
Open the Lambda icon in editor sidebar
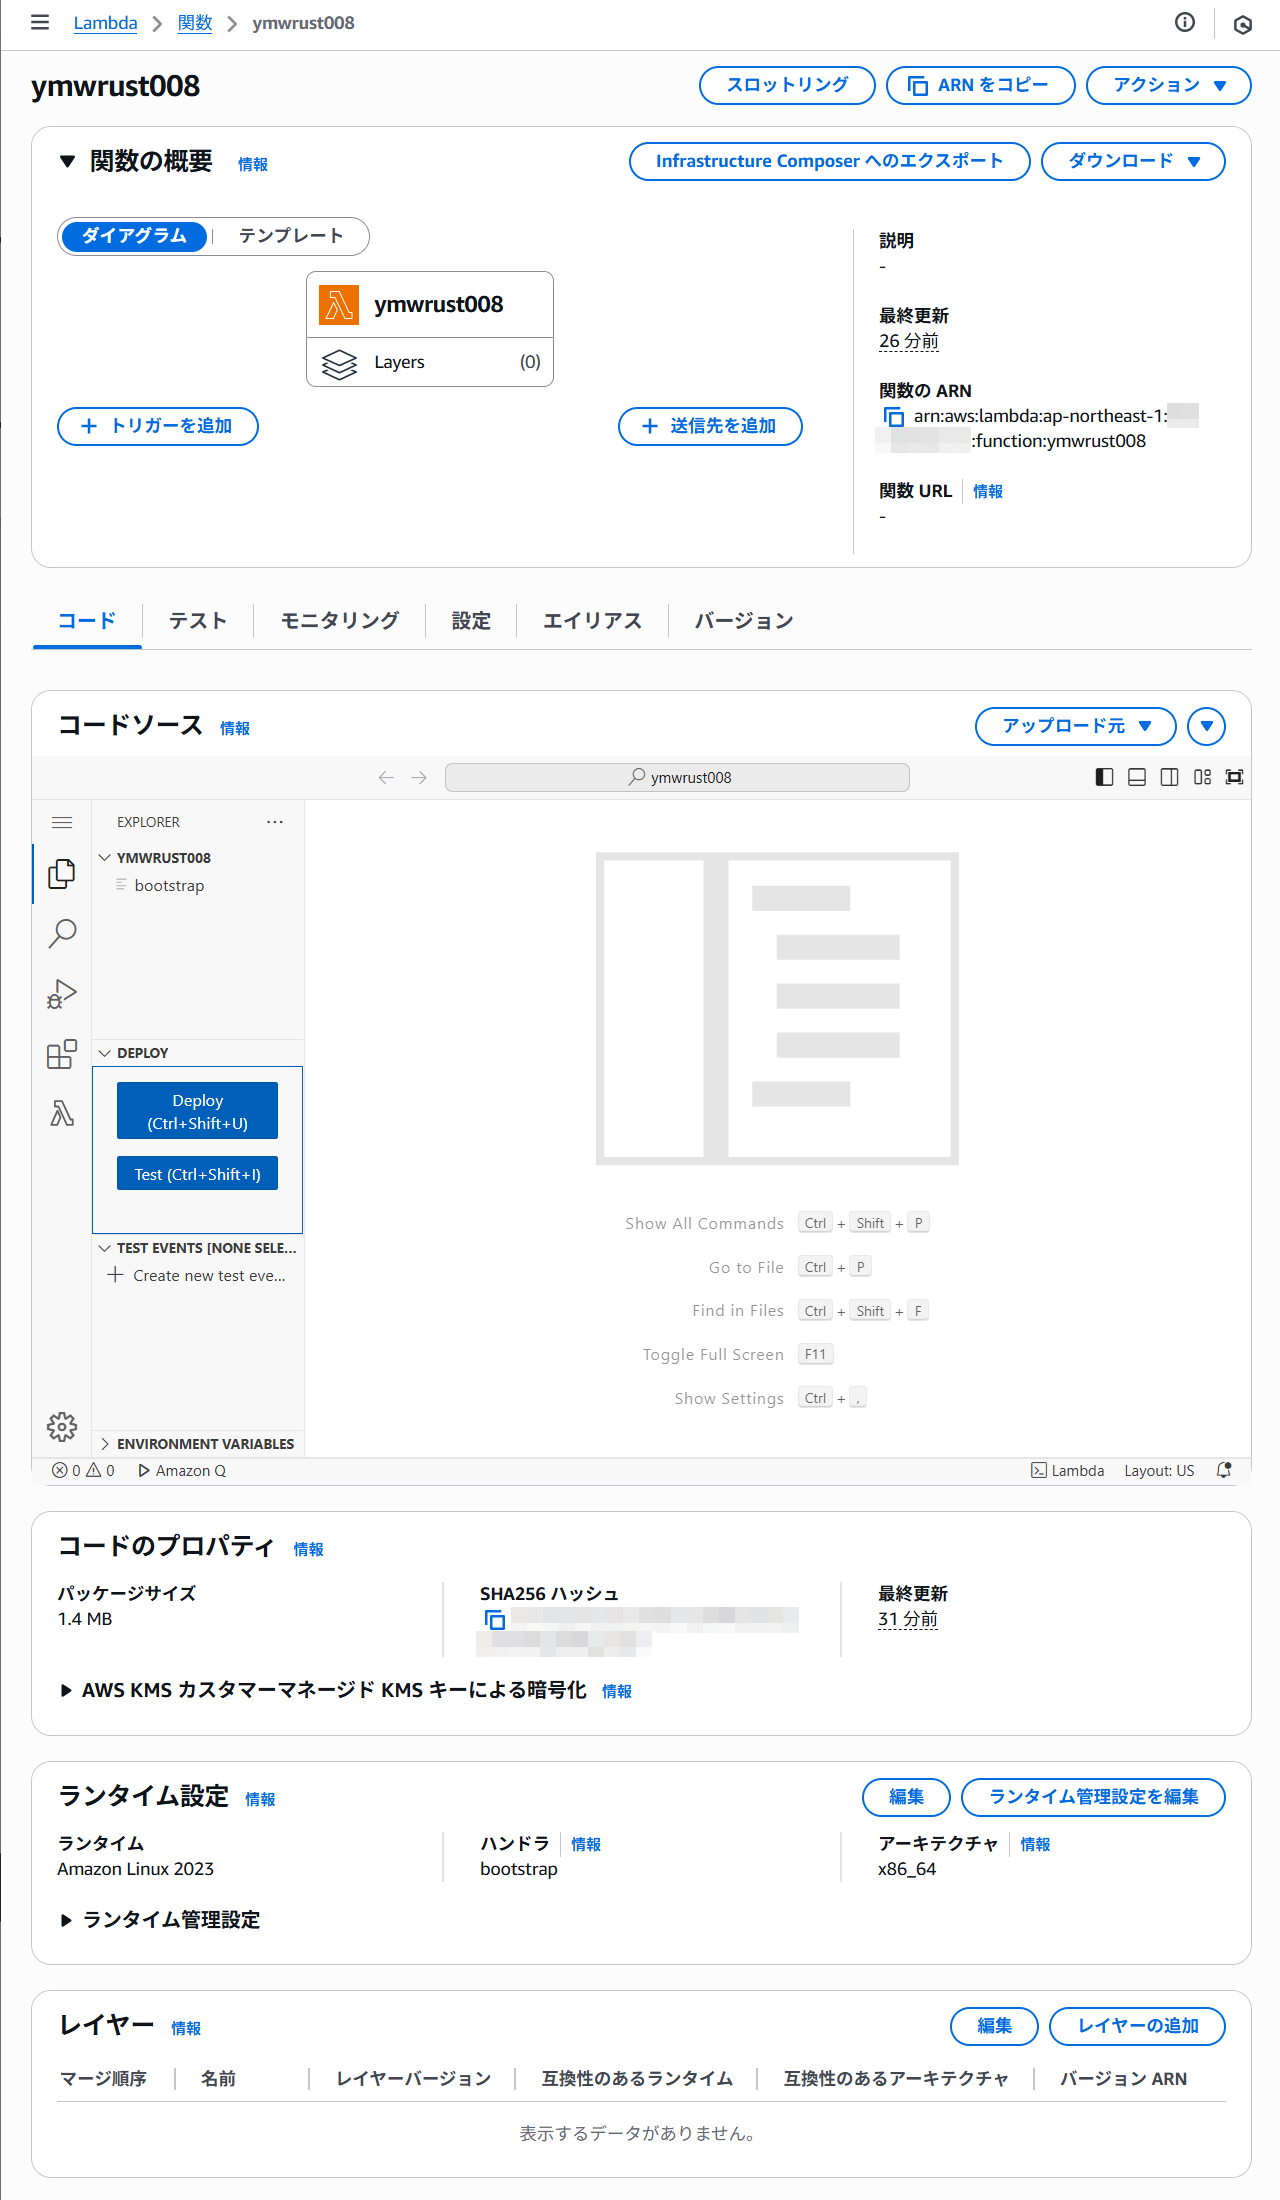pos(62,1113)
